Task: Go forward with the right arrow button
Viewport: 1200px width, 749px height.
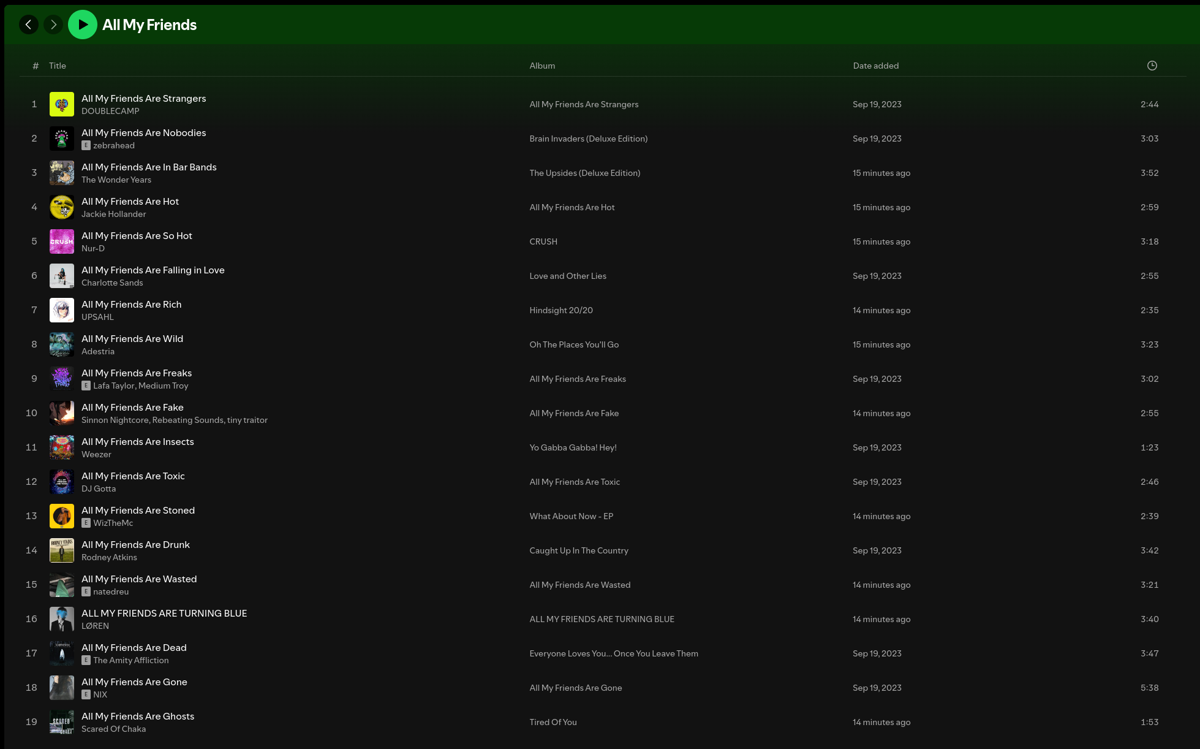Action: pyautogui.click(x=54, y=24)
